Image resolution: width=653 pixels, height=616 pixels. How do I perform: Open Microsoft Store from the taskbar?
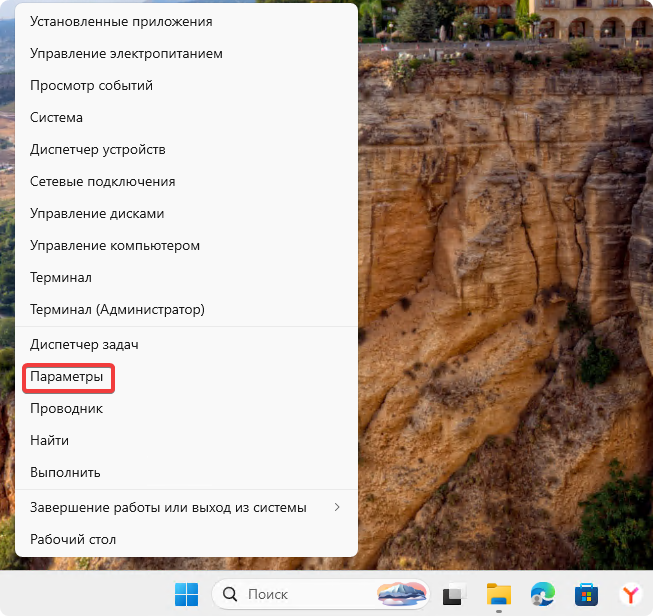[585, 594]
